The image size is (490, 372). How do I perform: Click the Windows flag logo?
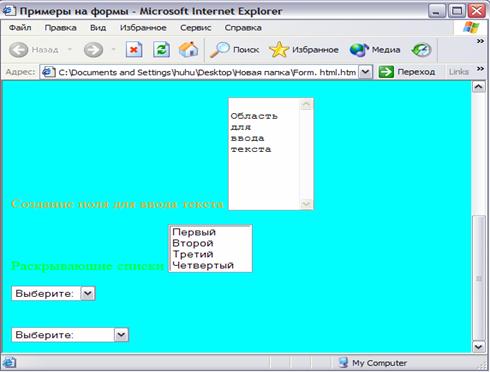click(x=471, y=27)
